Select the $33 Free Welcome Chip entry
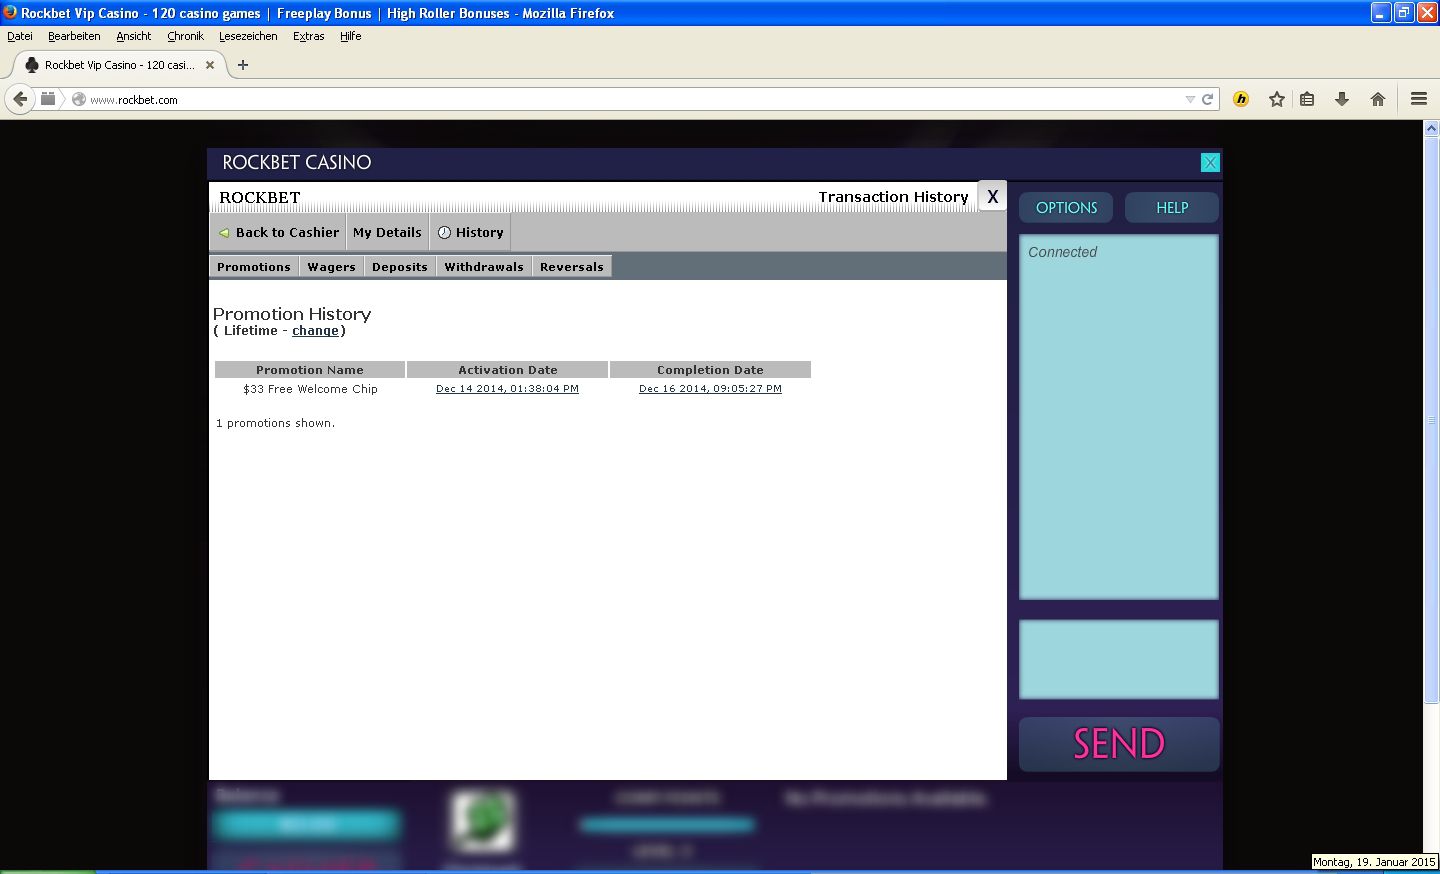 click(310, 389)
